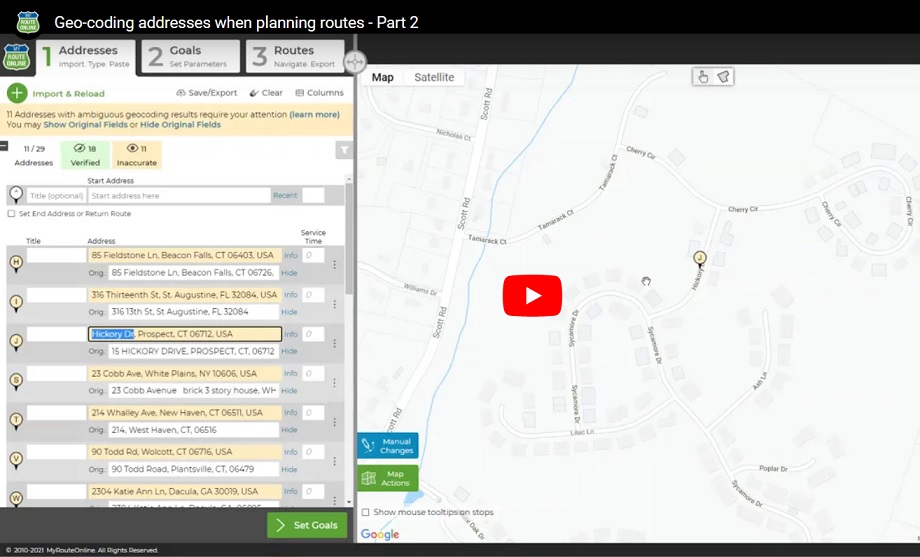The width and height of the screenshot is (920, 557).
Task: Click the Start address here field
Action: coord(179,195)
